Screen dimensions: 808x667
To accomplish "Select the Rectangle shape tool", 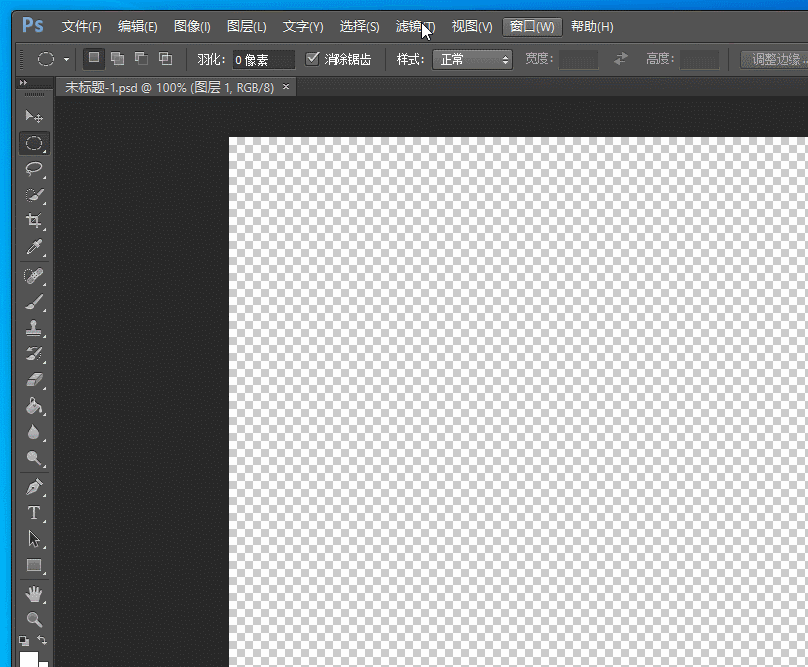I will pyautogui.click(x=34, y=565).
